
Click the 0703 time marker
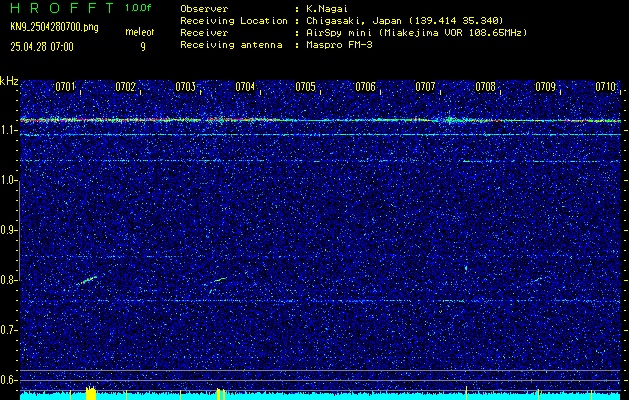click(x=185, y=87)
